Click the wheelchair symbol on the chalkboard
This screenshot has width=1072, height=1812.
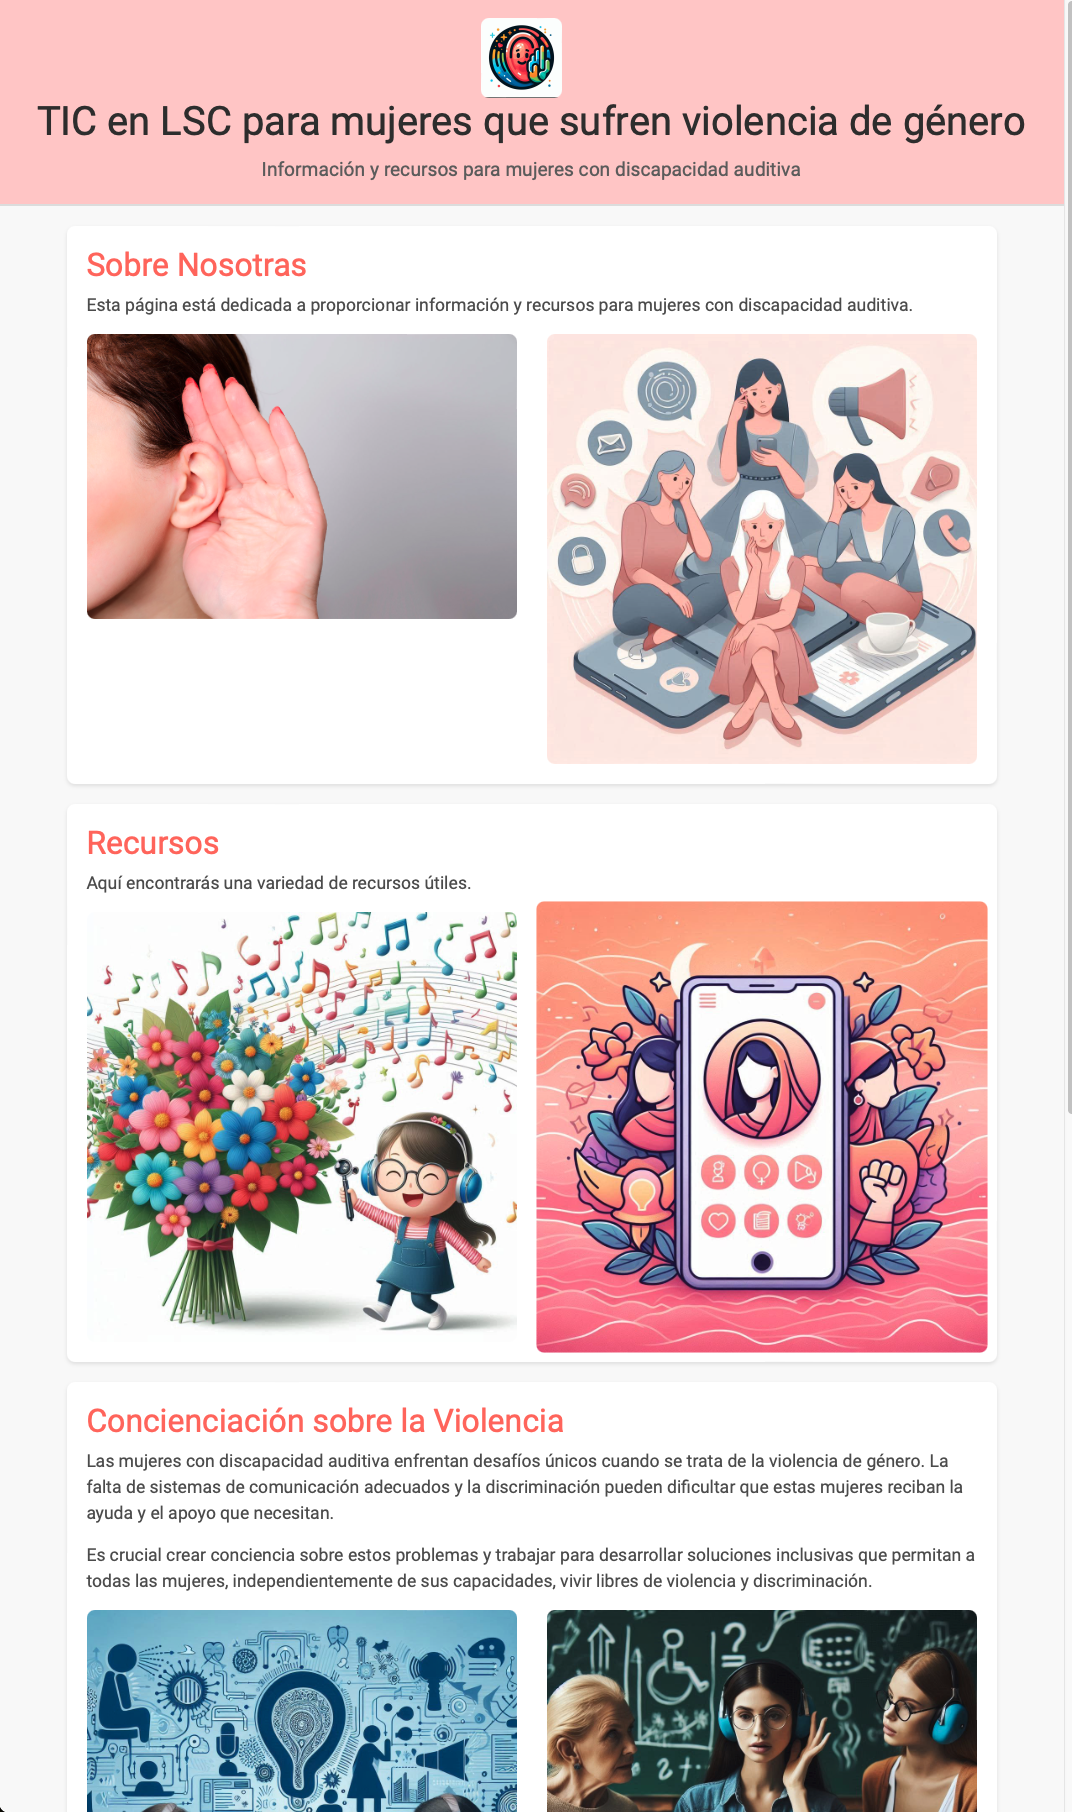click(679, 1667)
